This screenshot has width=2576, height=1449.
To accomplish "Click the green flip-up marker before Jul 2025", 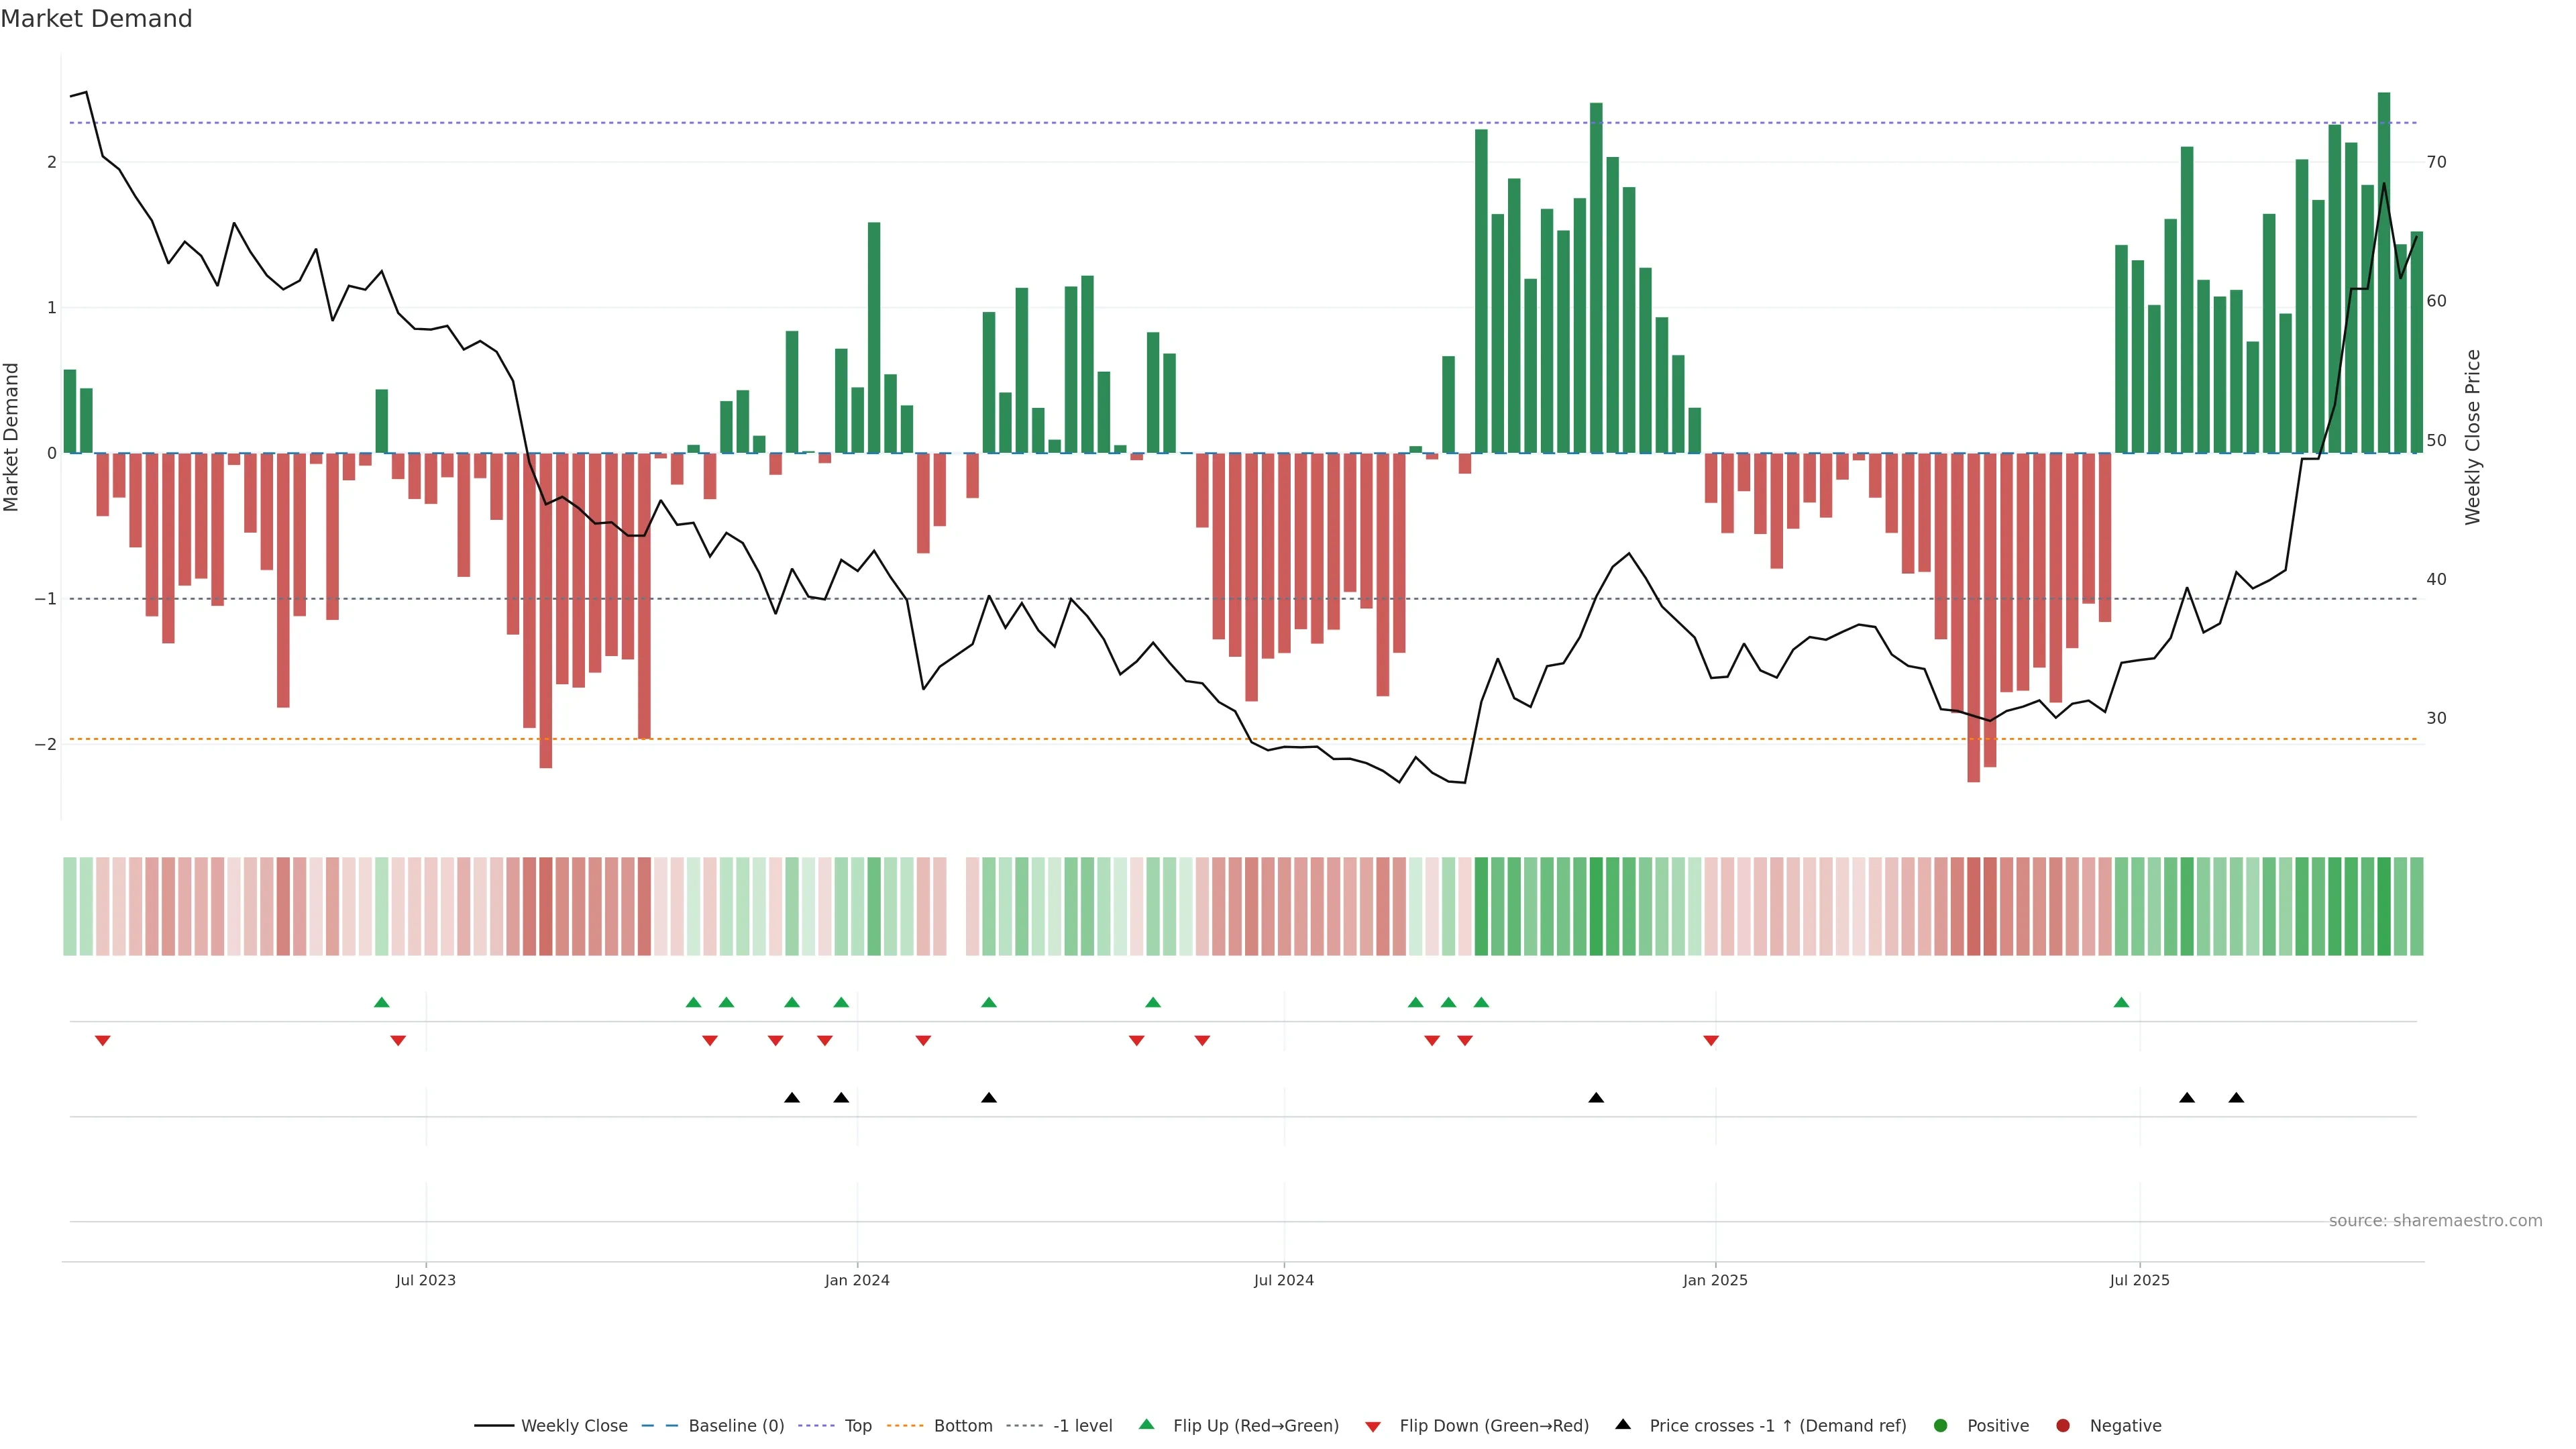I will 2121,1002.
